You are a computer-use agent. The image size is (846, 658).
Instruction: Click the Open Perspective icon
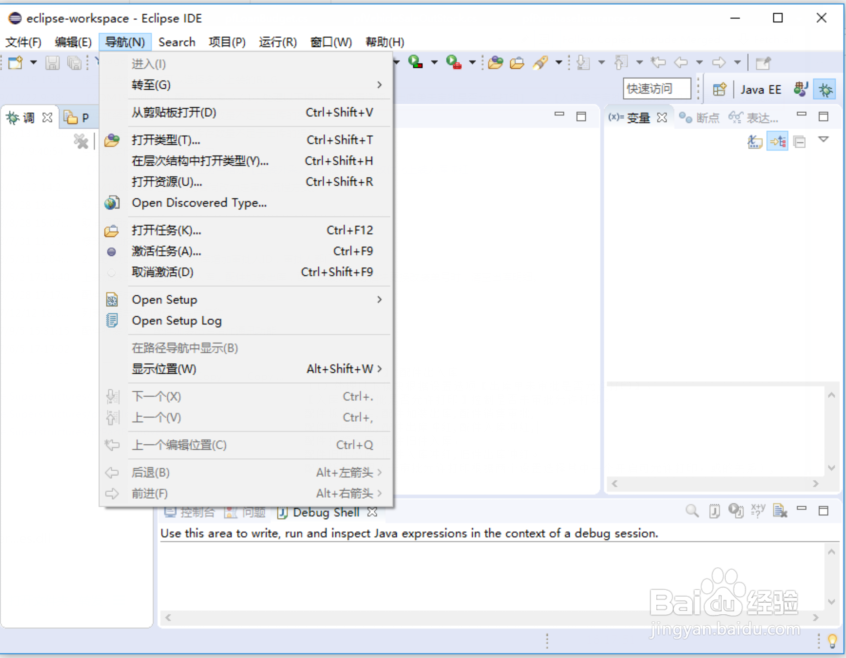coord(719,90)
